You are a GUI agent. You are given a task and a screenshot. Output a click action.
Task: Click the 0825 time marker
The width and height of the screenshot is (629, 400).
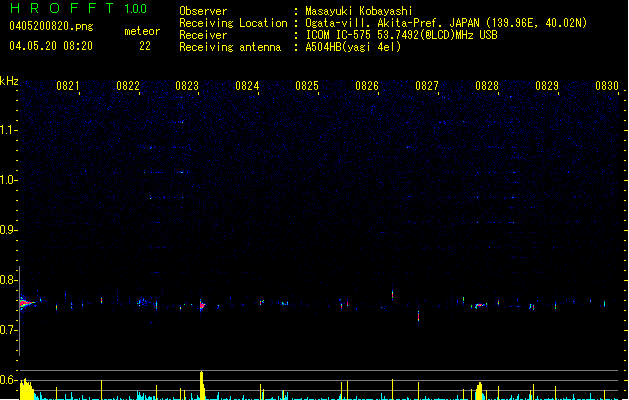[x=307, y=86]
